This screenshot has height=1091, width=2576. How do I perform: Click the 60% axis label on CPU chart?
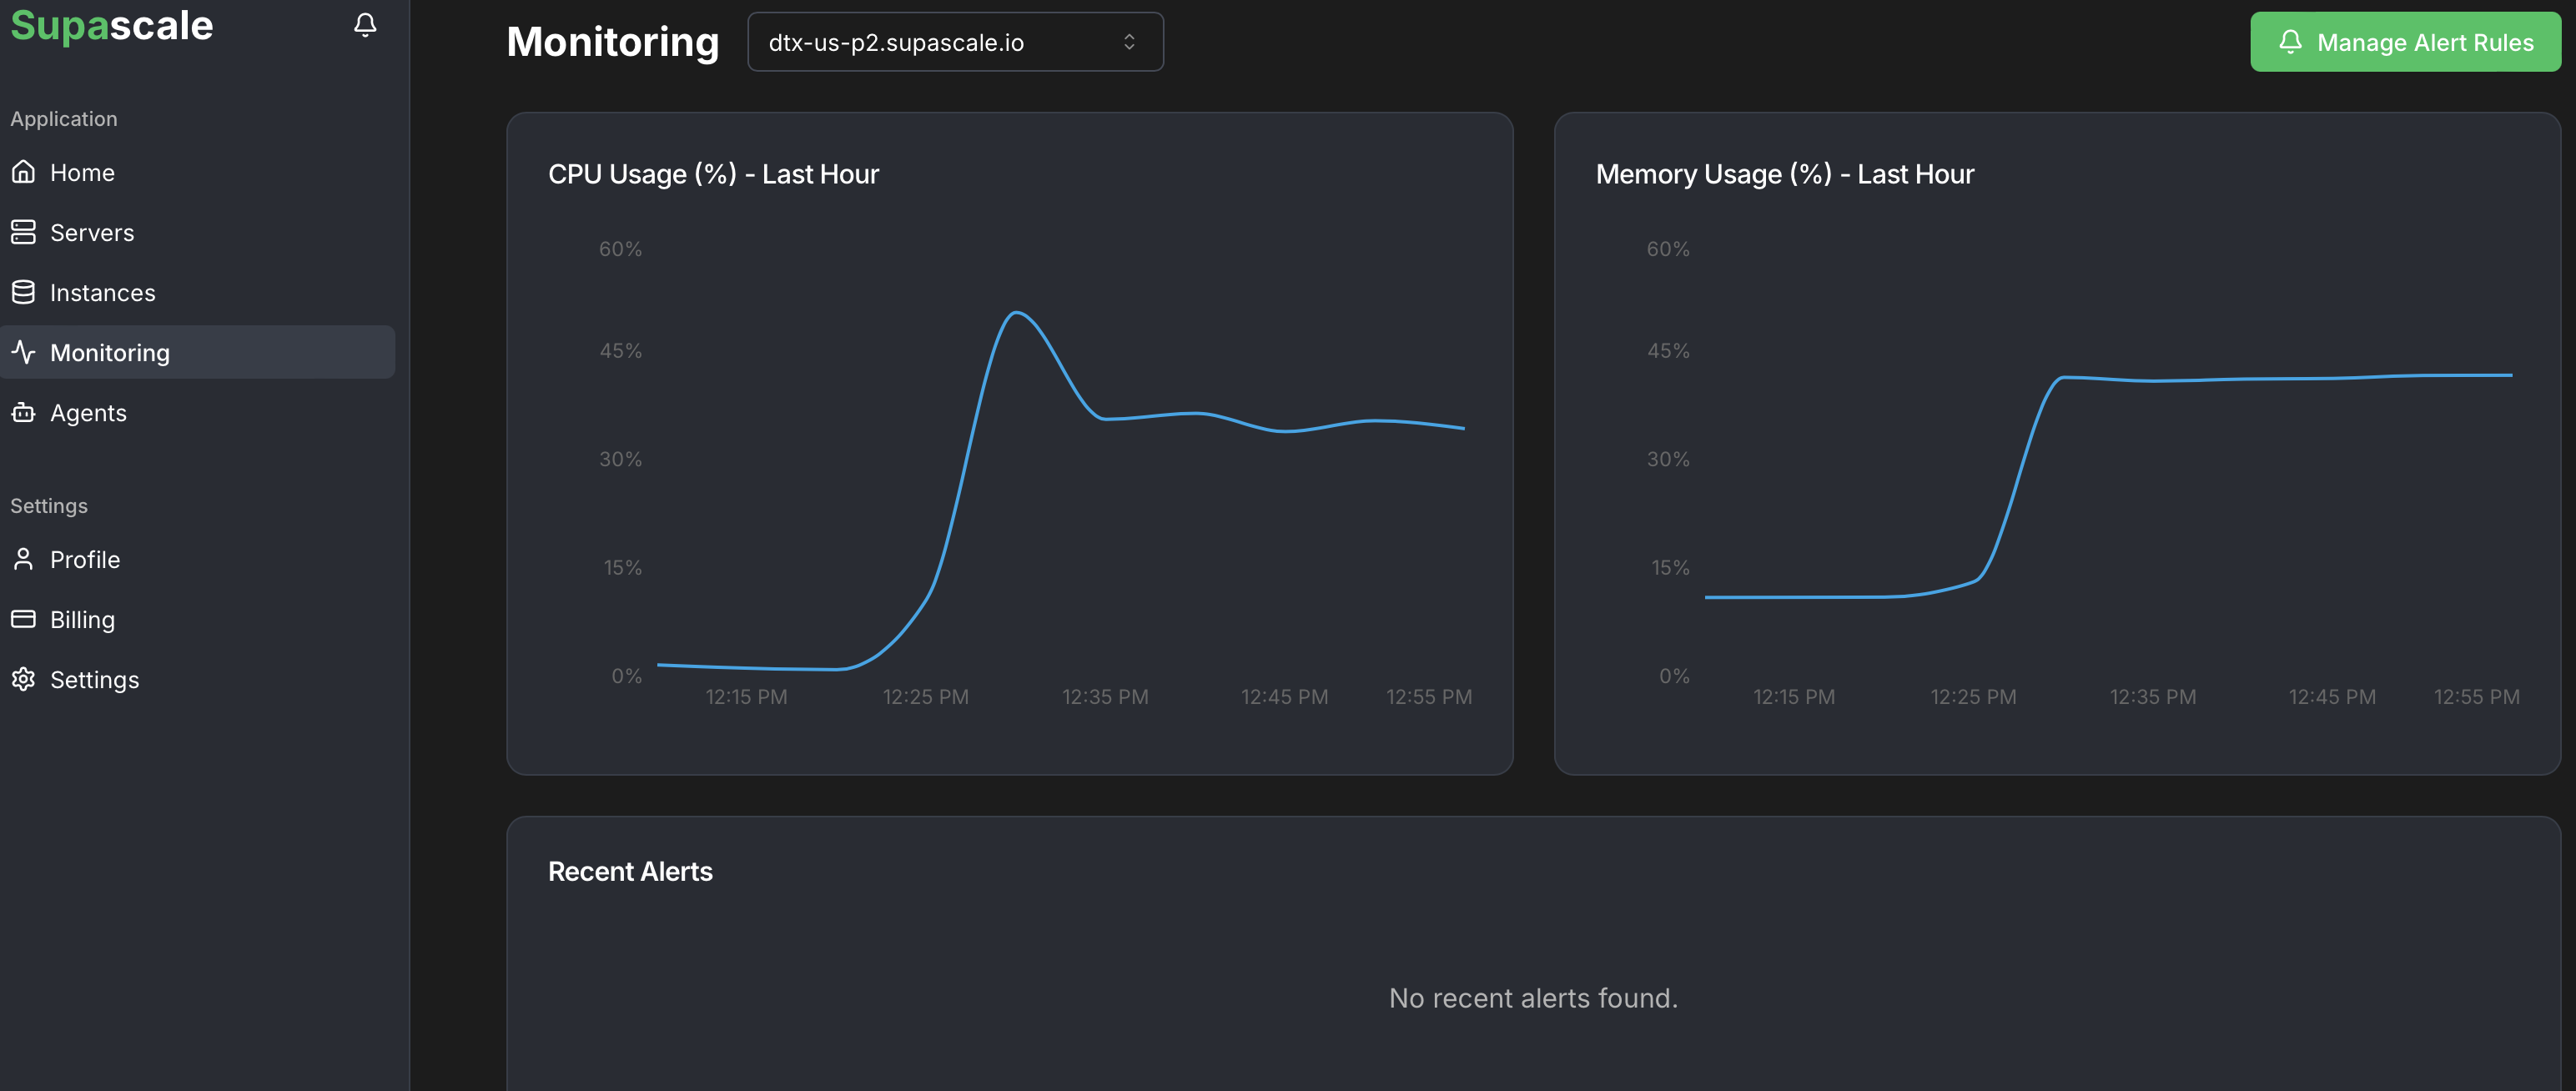click(x=620, y=248)
